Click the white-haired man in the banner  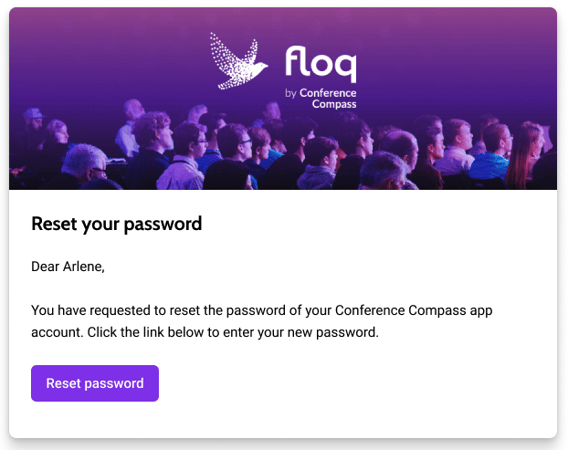[x=84, y=165]
